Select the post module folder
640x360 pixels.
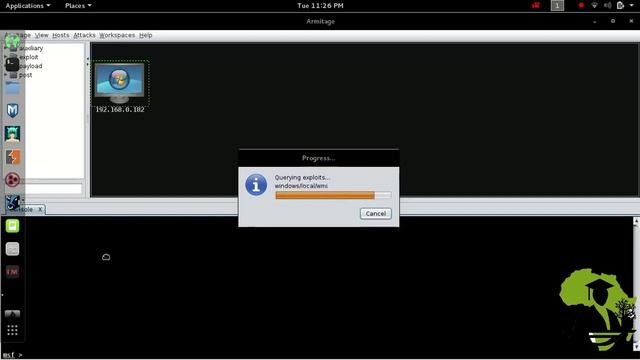[25, 75]
